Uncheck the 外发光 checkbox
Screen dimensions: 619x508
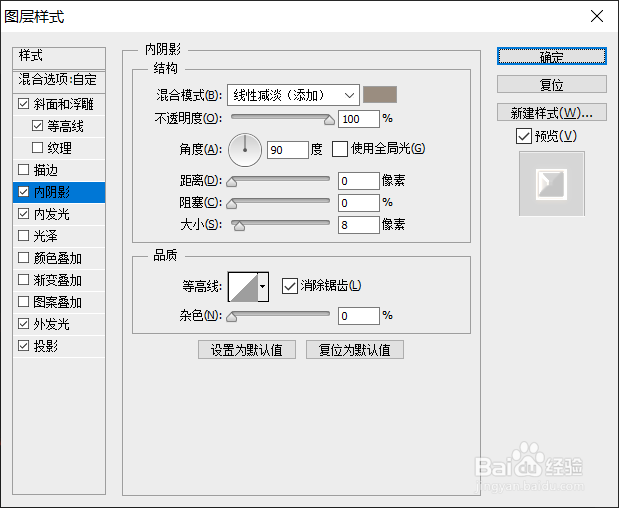(23, 324)
